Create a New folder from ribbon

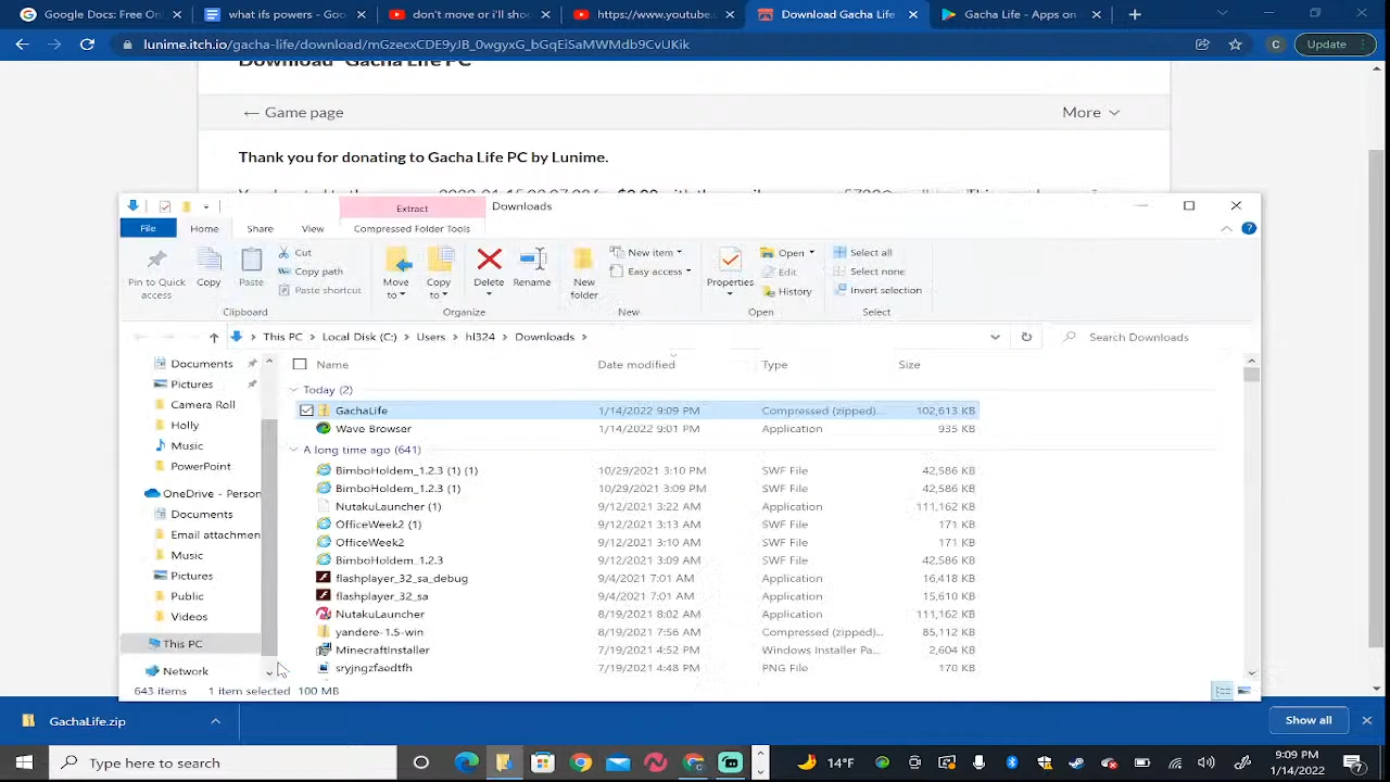(584, 273)
